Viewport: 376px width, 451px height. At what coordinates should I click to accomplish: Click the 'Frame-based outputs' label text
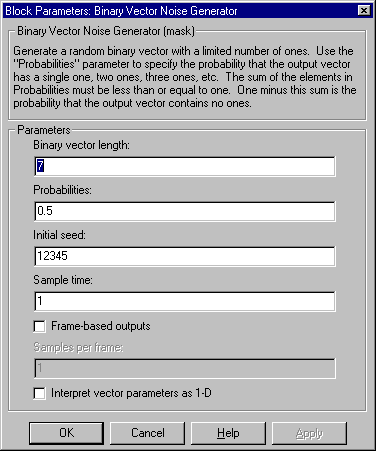[101, 326]
